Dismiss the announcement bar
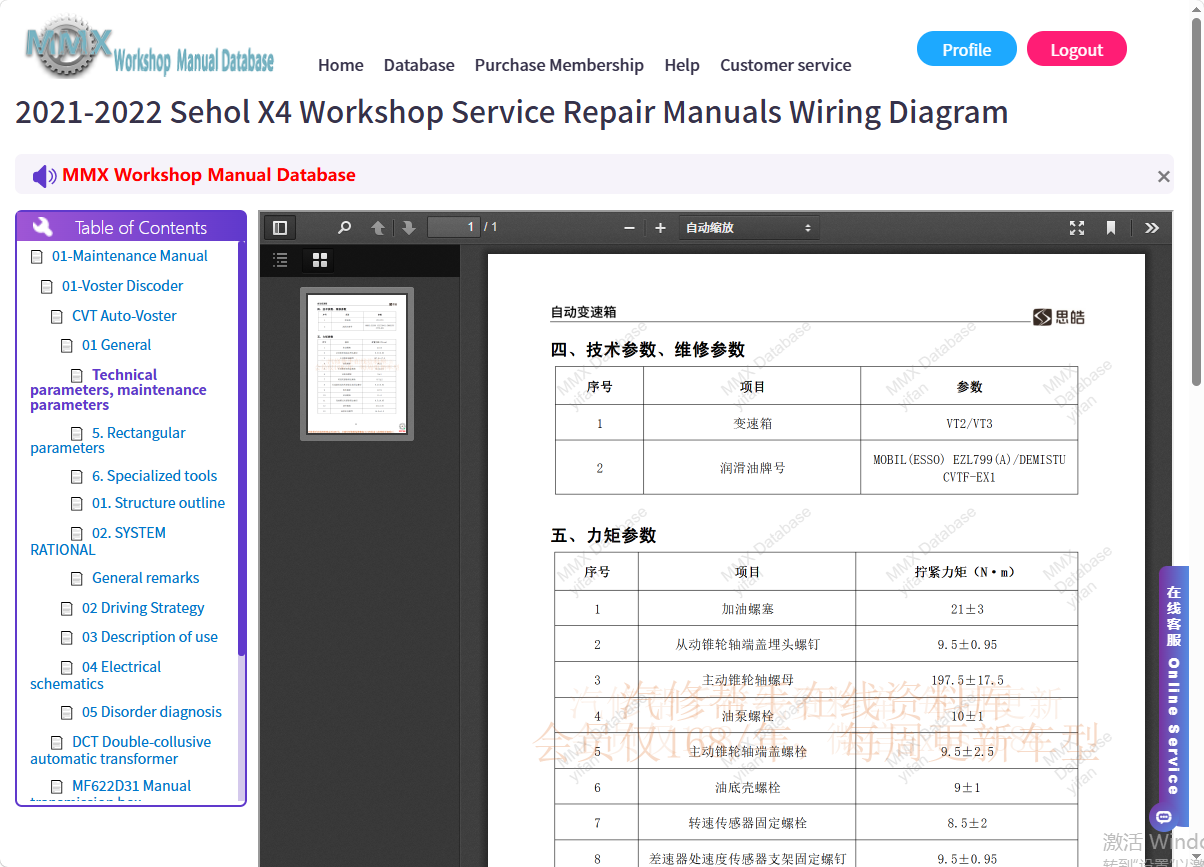Viewport: 1204px width, 867px height. (x=1163, y=176)
